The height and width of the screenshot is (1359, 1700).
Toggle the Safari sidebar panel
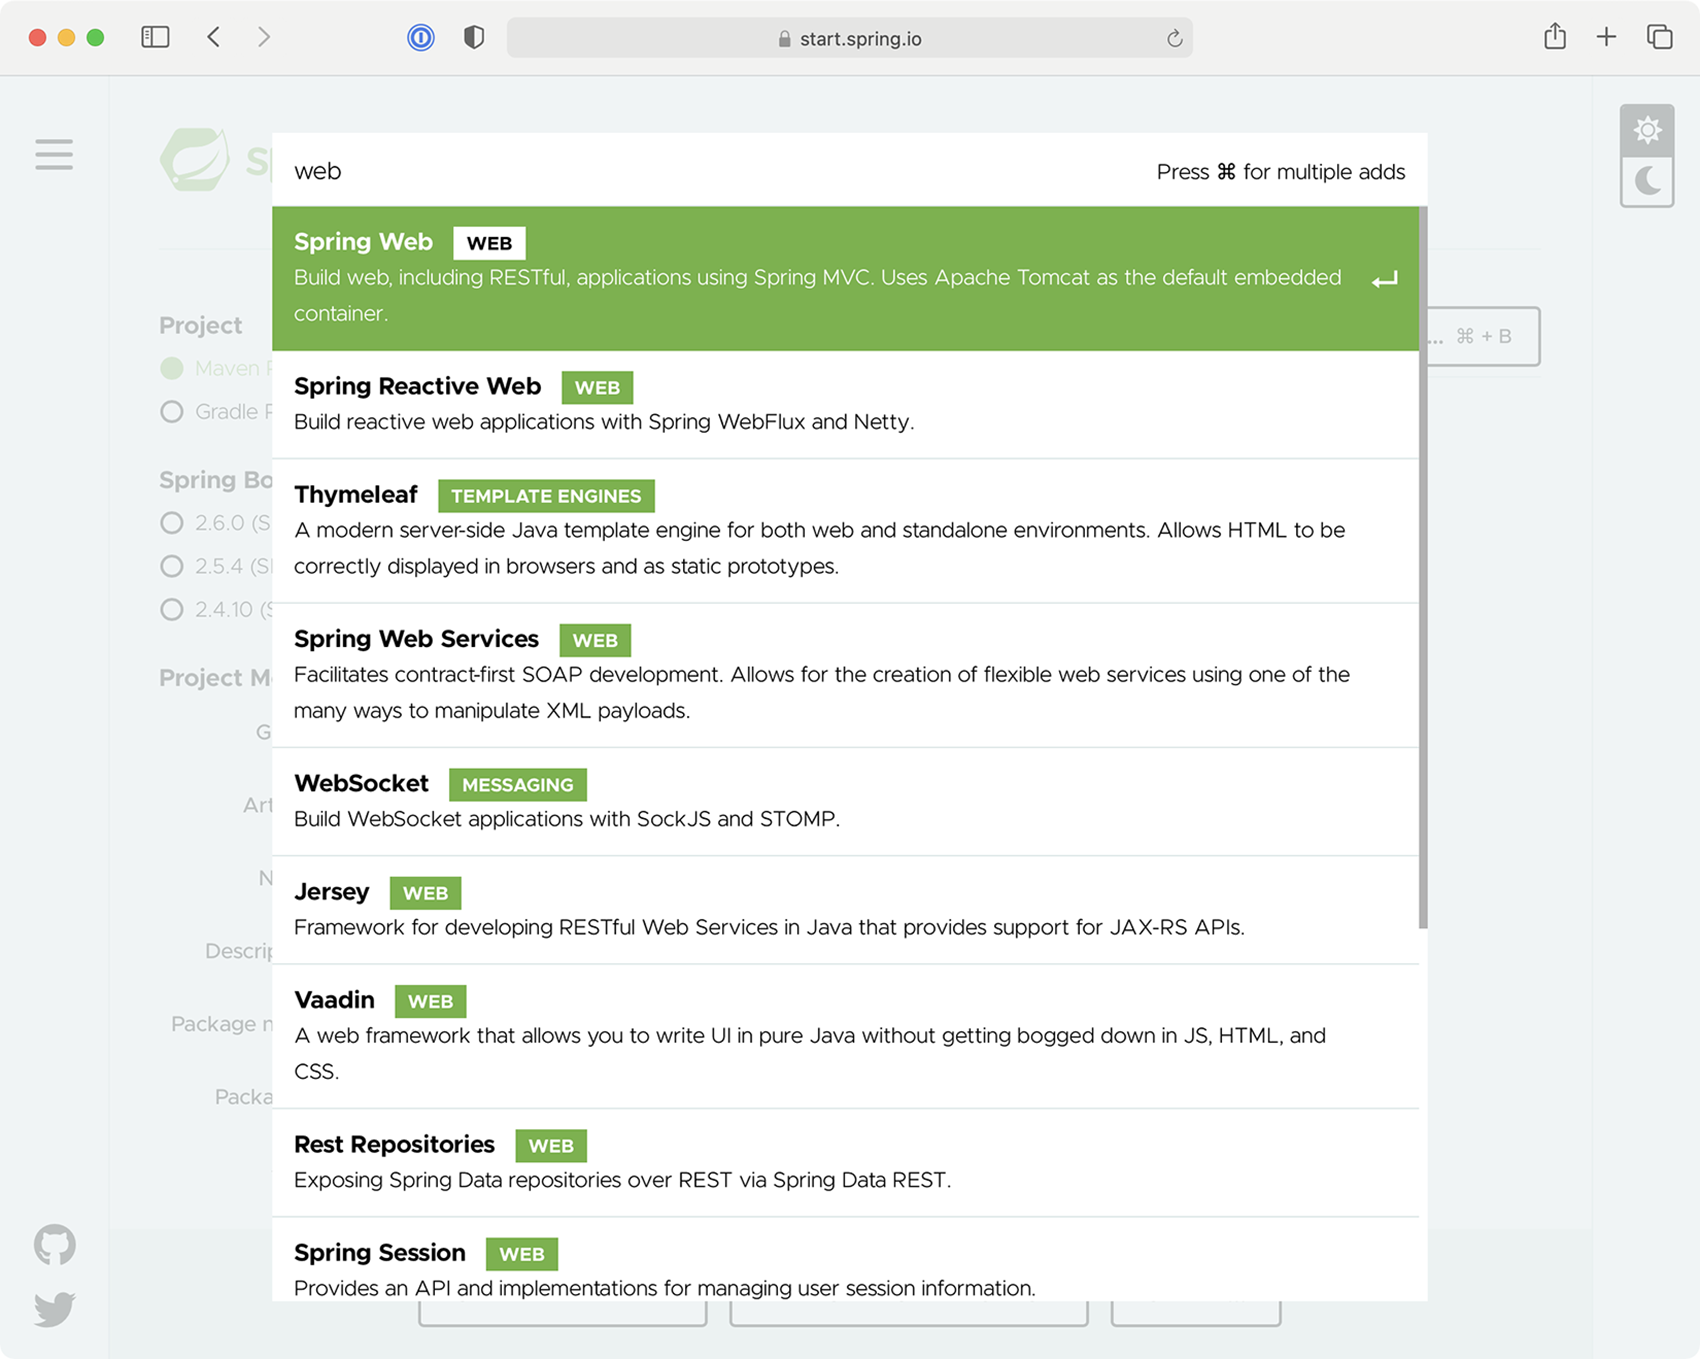point(155,38)
